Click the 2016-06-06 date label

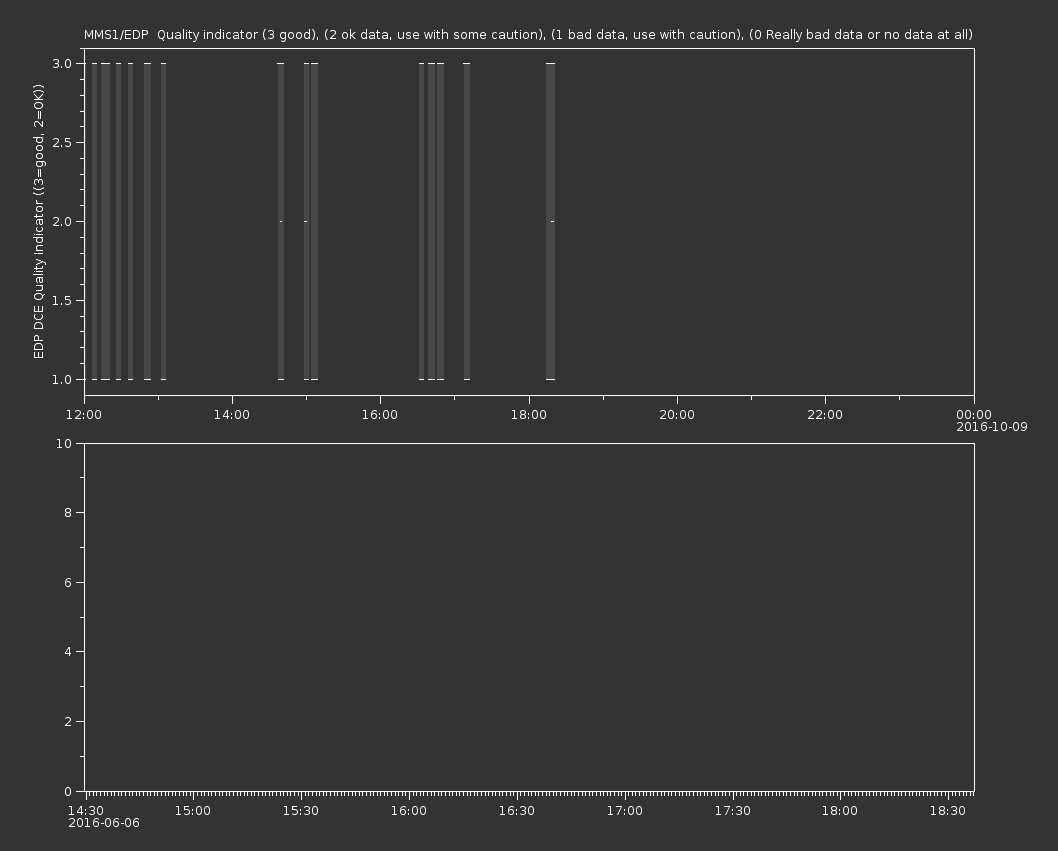click(x=104, y=823)
